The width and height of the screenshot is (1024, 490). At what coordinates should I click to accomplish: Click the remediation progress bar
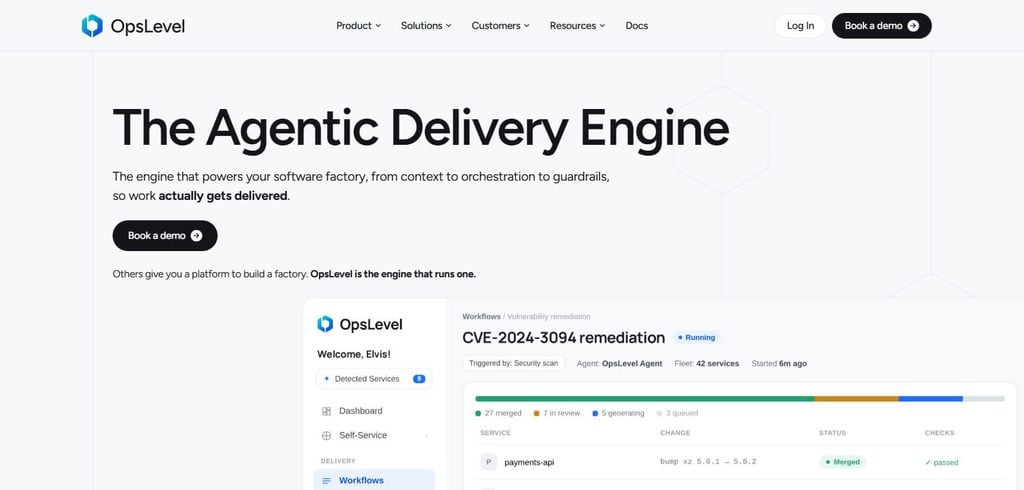740,399
